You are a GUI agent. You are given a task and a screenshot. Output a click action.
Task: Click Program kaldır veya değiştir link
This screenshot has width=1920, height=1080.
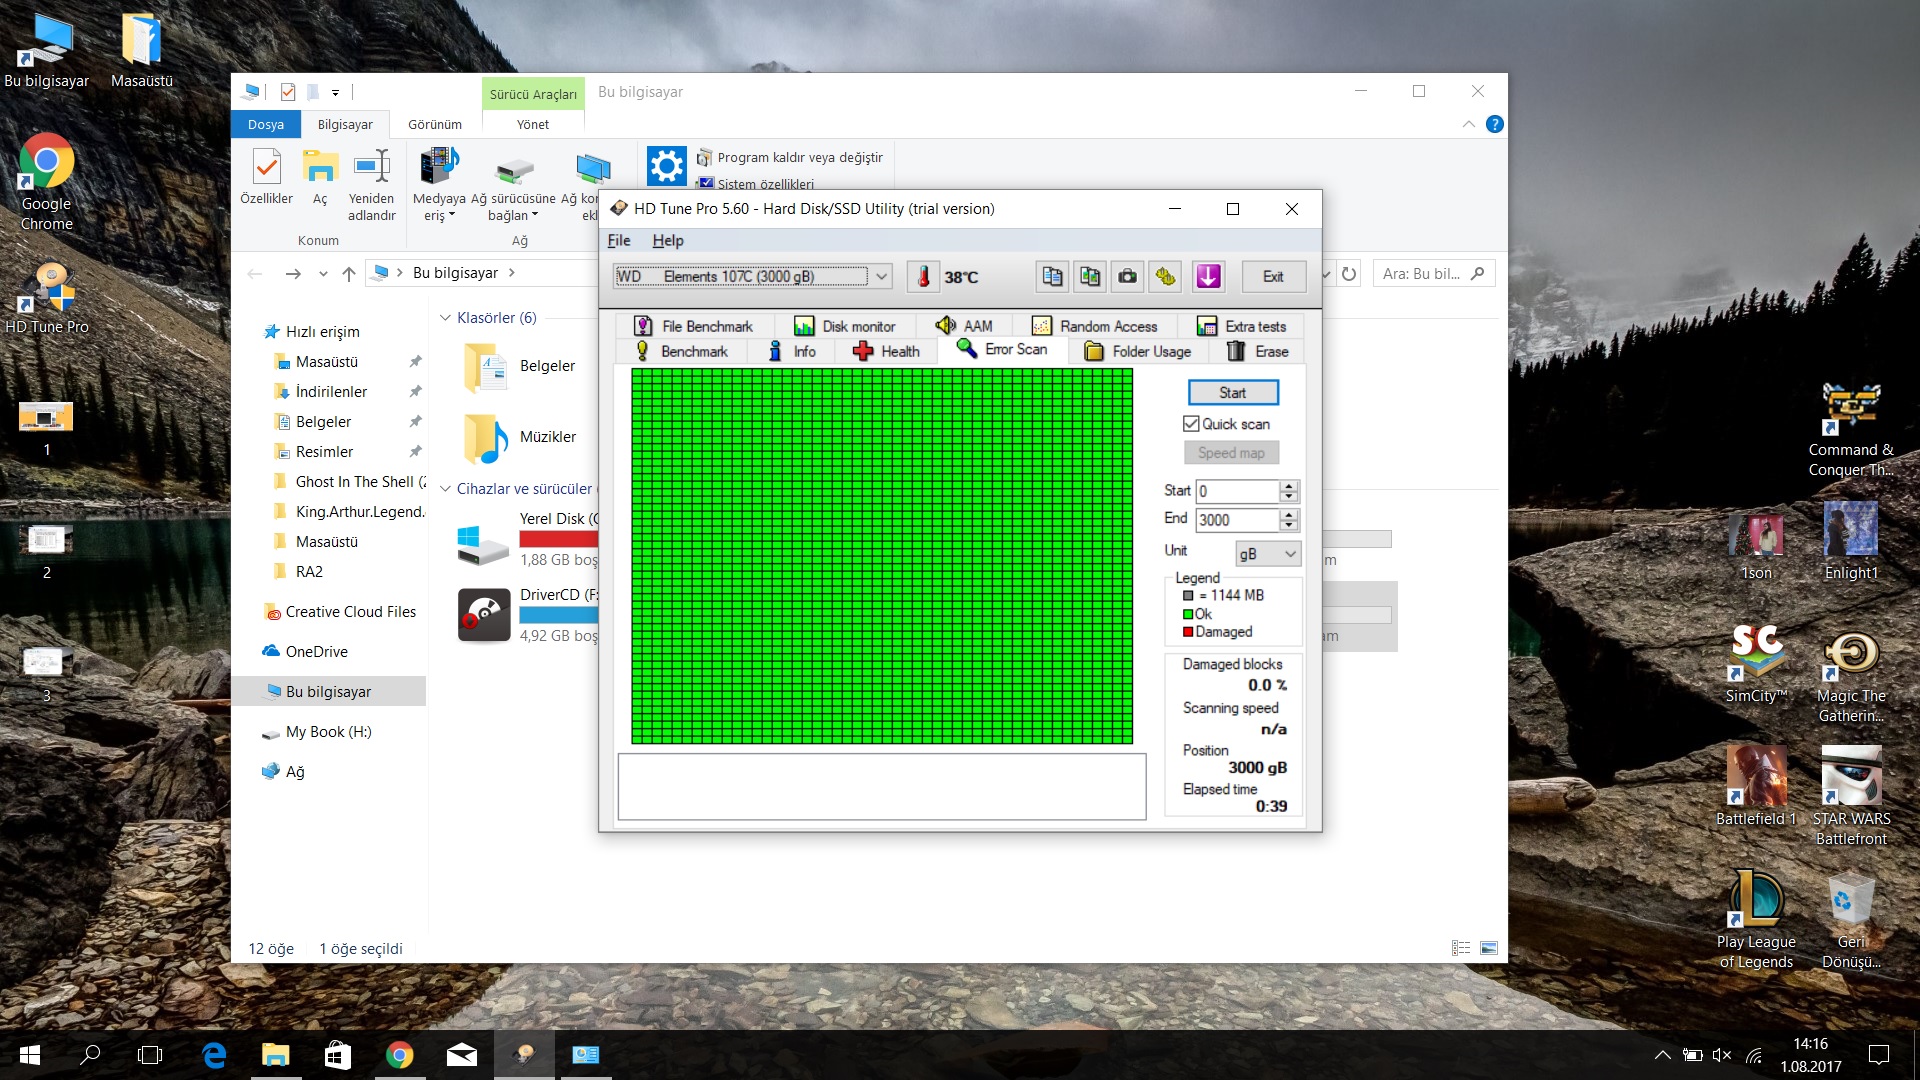click(789, 158)
